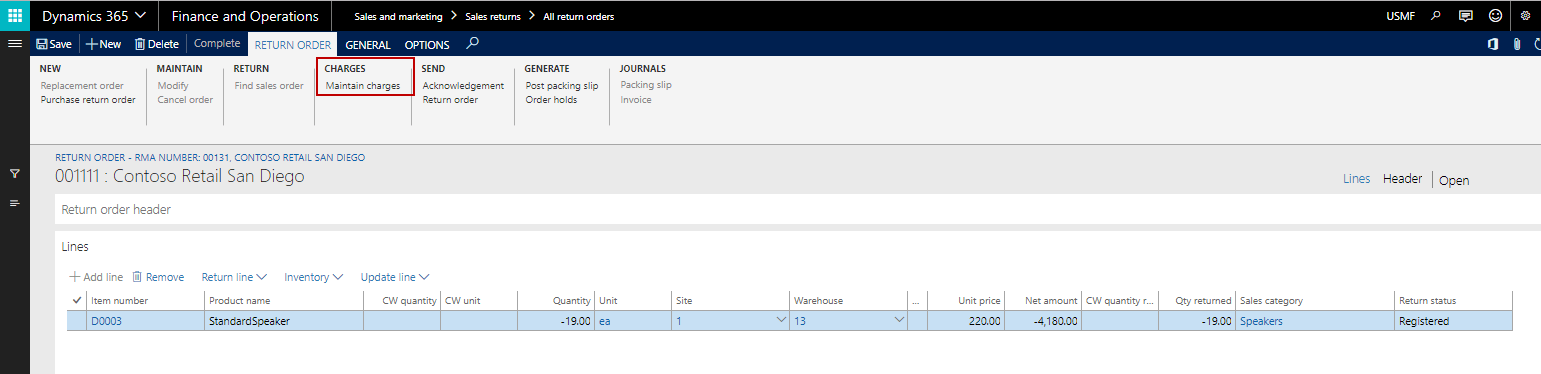Screen dimensions: 1541x374
Task: Click Cancel order
Action: pos(185,100)
